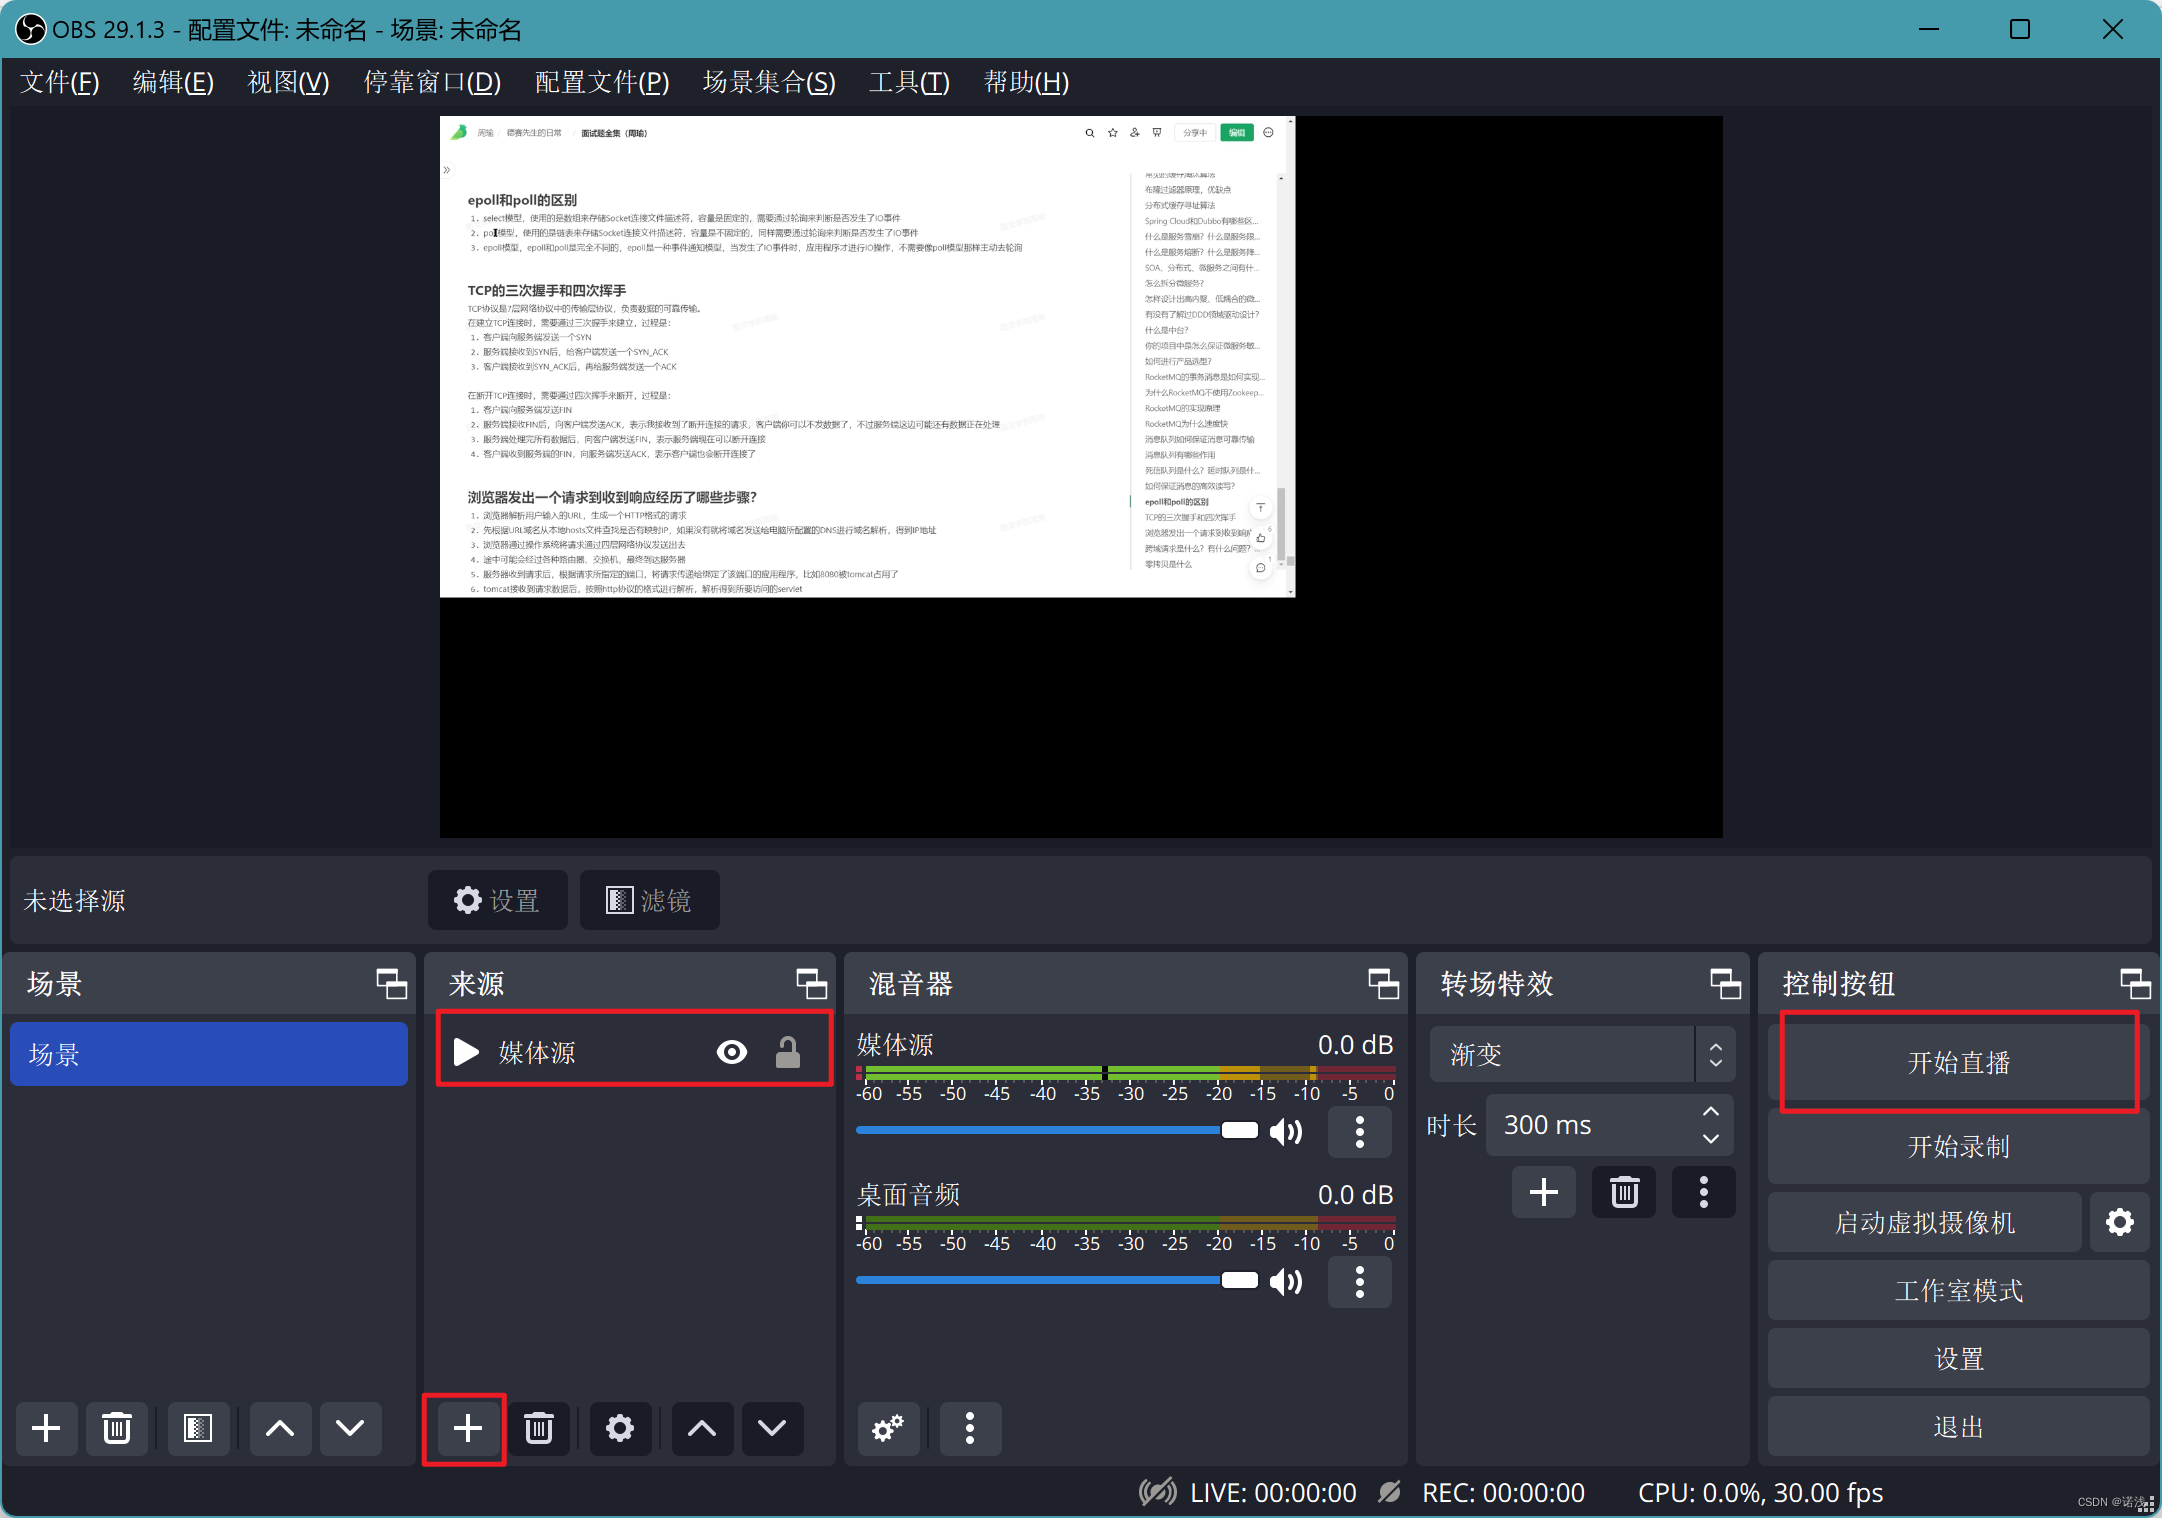Screen dimensions: 2162x1518
Task: Open scene filters icon in Scenes panel
Action: (198, 1428)
